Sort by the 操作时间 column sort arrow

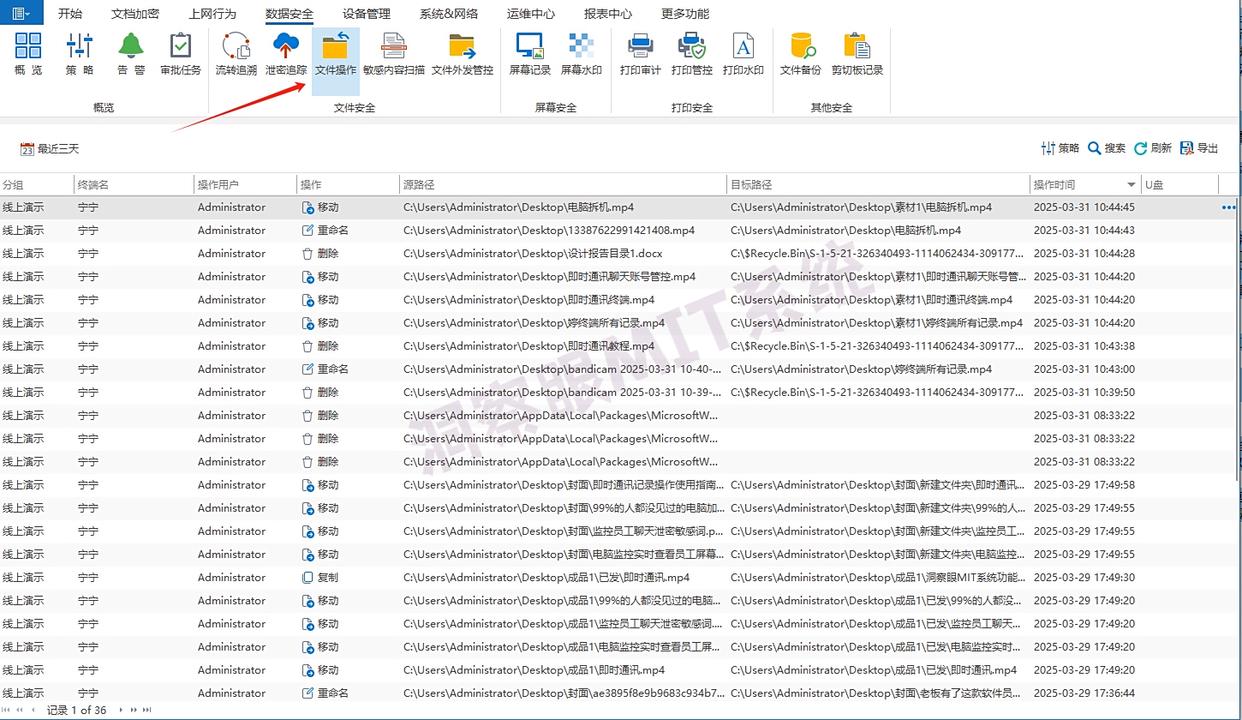click(1131, 185)
